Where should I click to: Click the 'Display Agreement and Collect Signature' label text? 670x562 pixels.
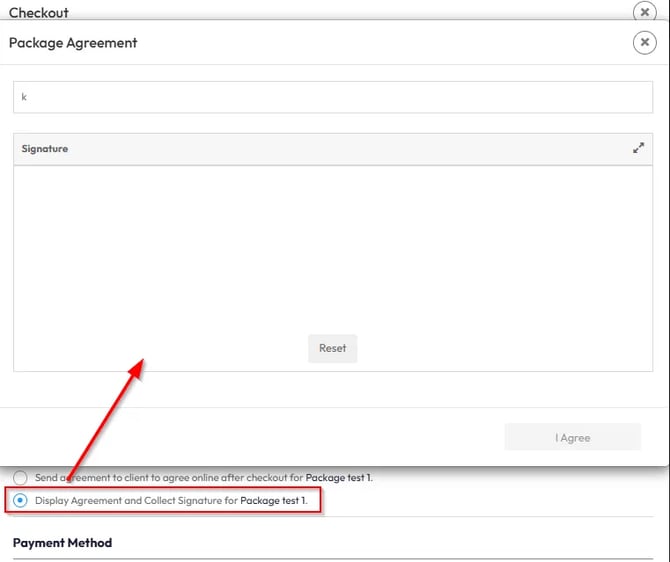point(135,500)
